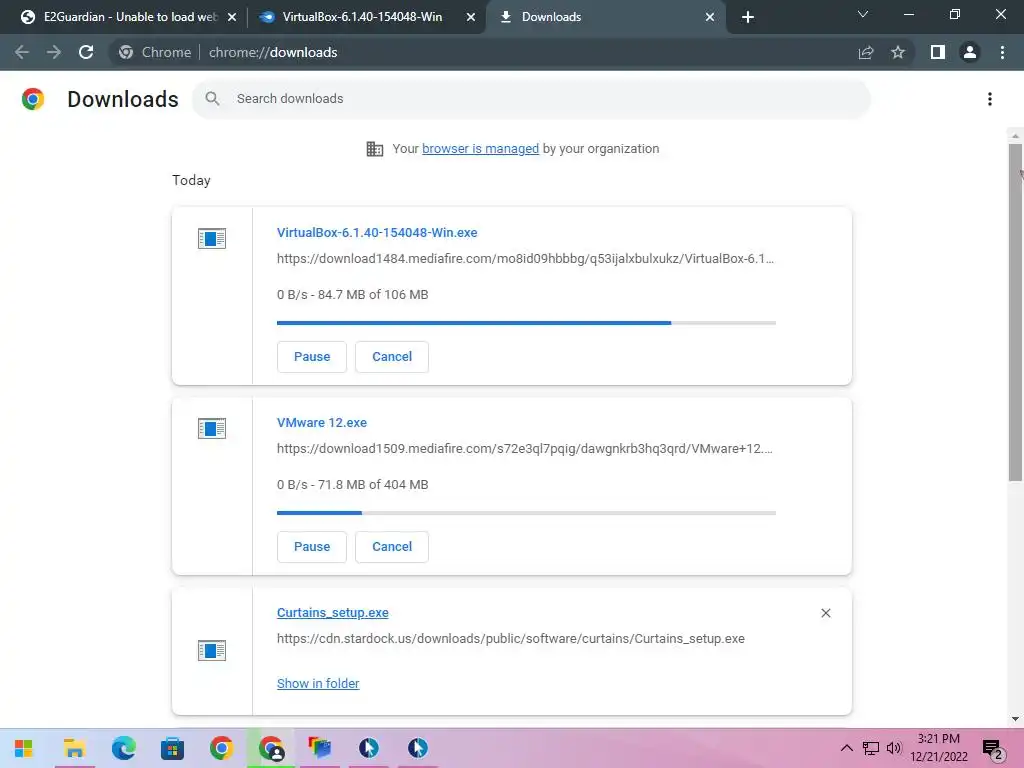Close the VirtualBox-6.1.40 tab
The width and height of the screenshot is (1024, 768).
pyautogui.click(x=471, y=17)
